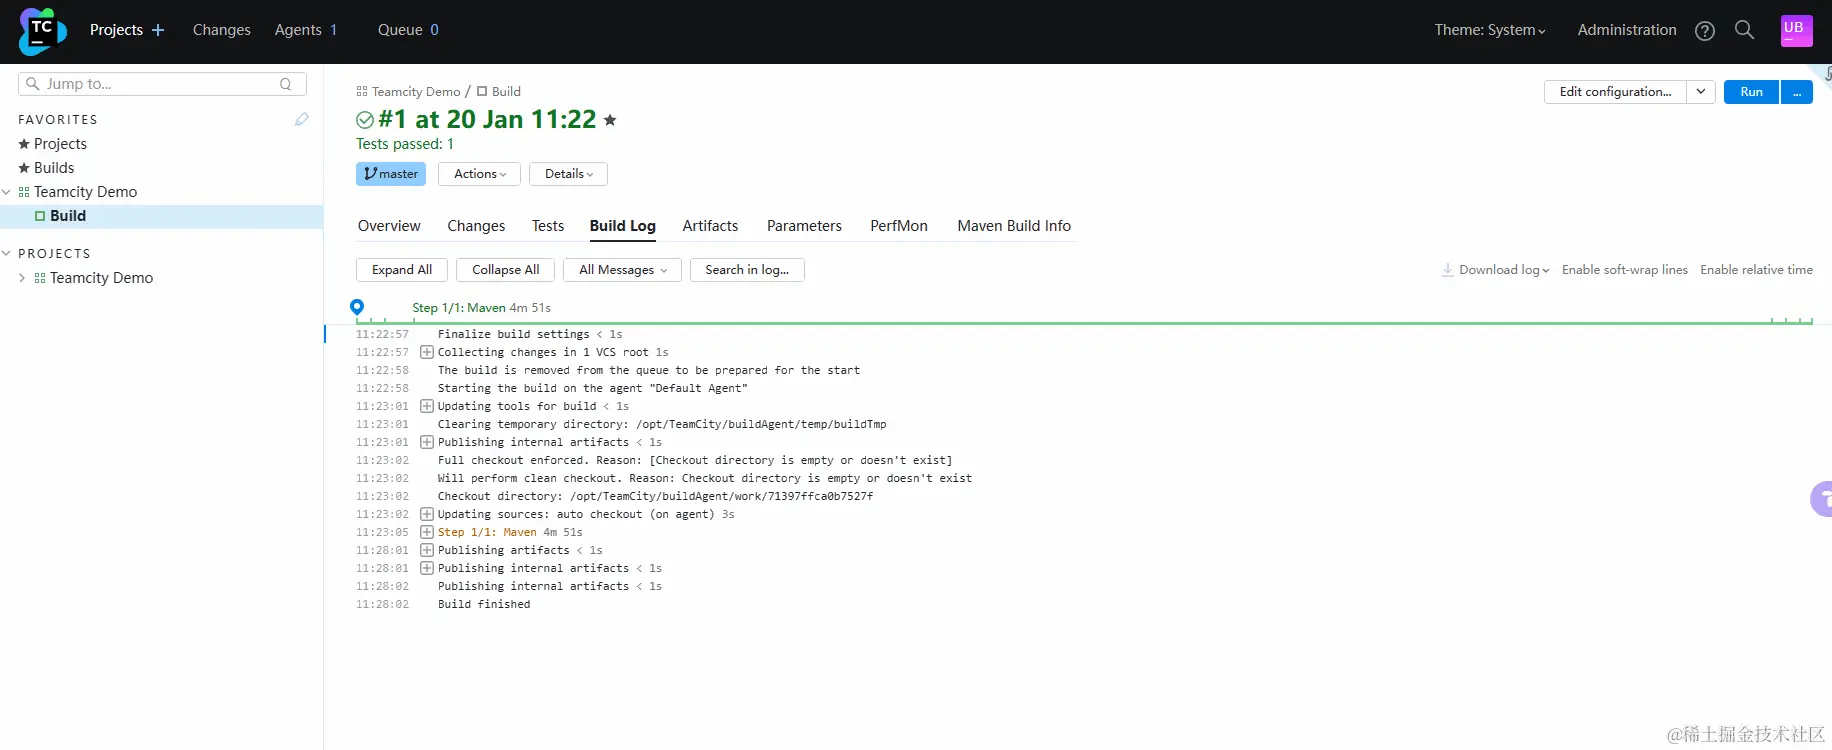Click the download log arrow icon
This screenshot has width=1832, height=750.
coord(1447,270)
